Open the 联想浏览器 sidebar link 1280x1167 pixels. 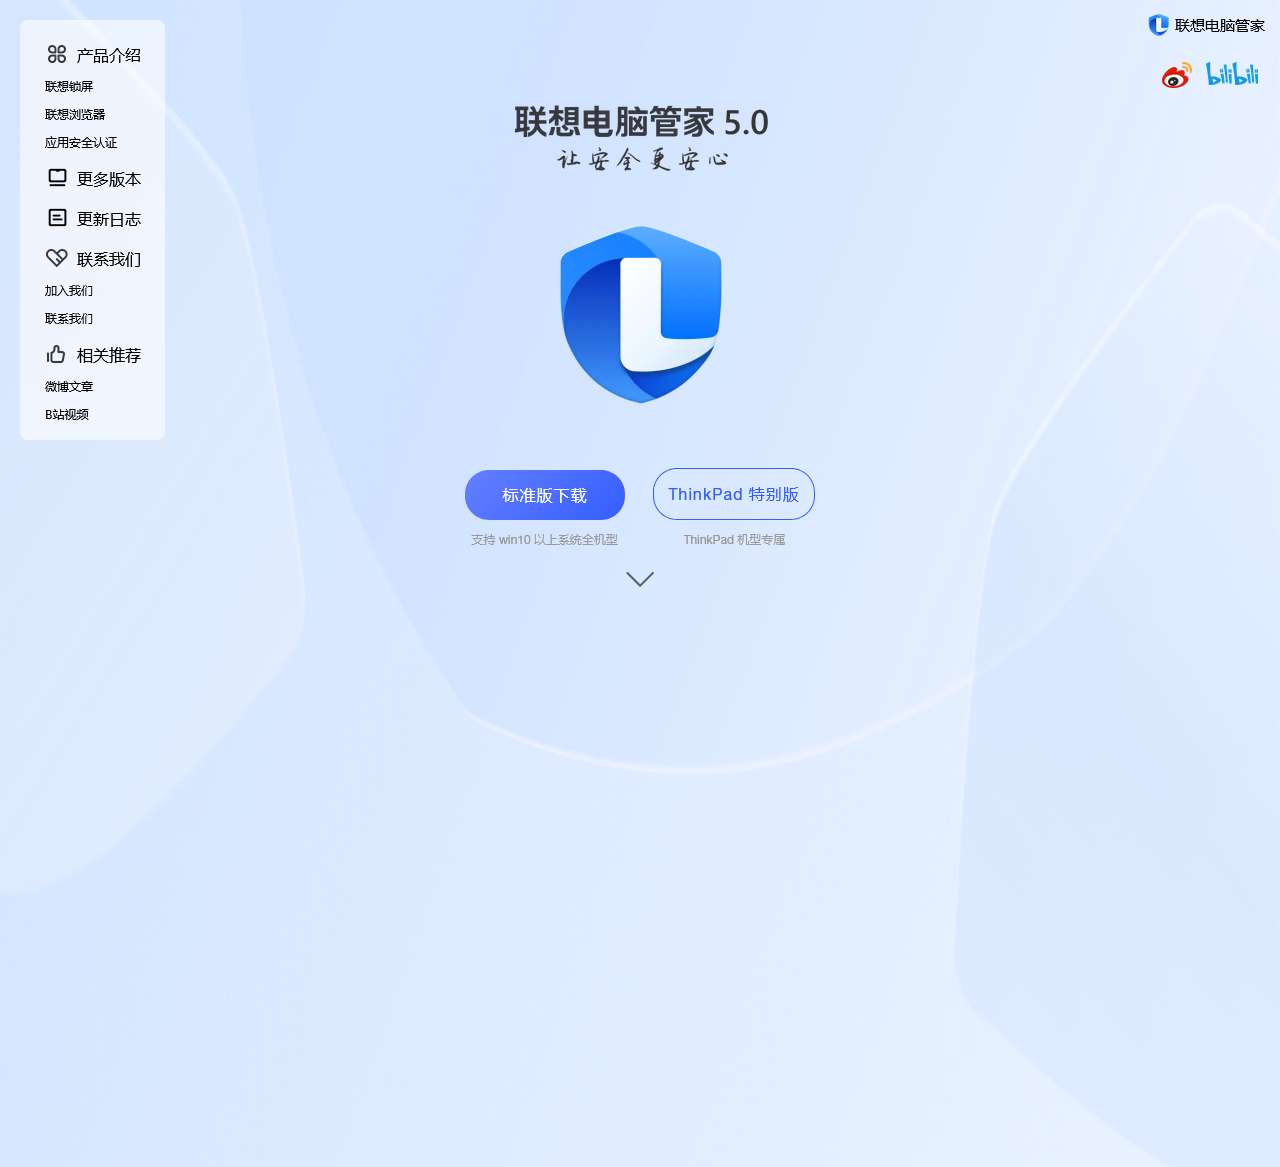click(x=75, y=115)
